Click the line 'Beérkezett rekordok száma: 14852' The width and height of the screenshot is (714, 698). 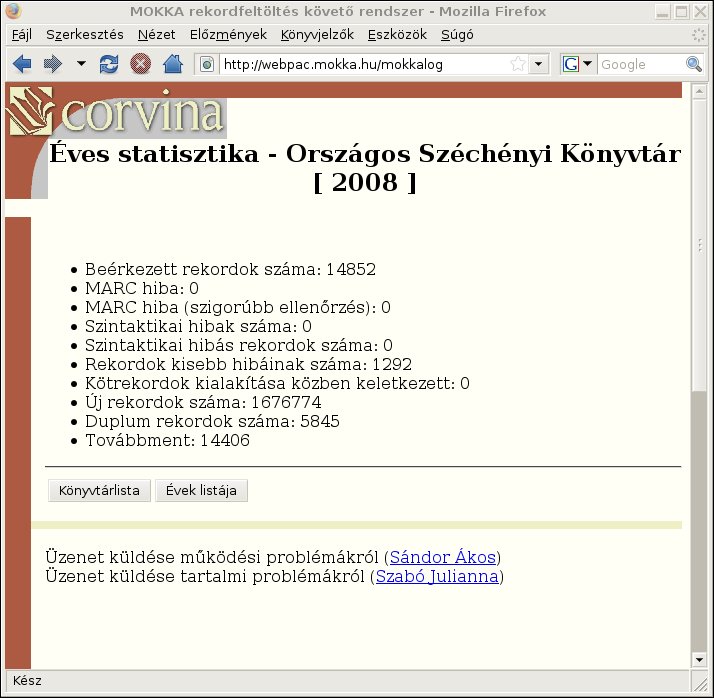[x=230, y=269]
